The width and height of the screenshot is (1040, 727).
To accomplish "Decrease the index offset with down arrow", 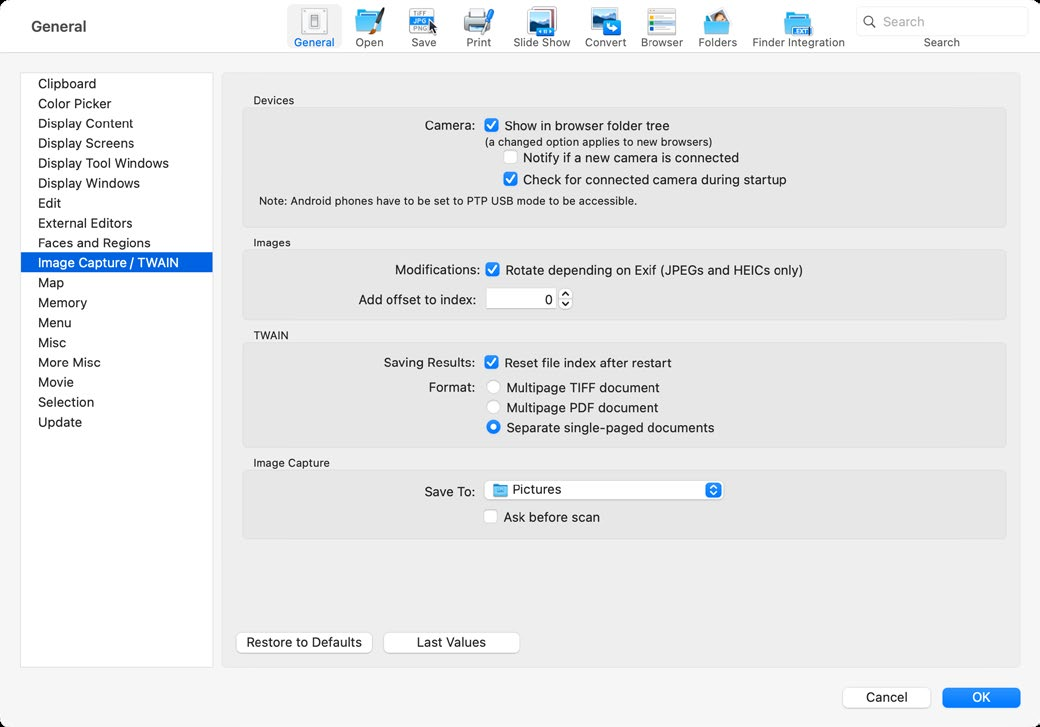I will click(565, 304).
